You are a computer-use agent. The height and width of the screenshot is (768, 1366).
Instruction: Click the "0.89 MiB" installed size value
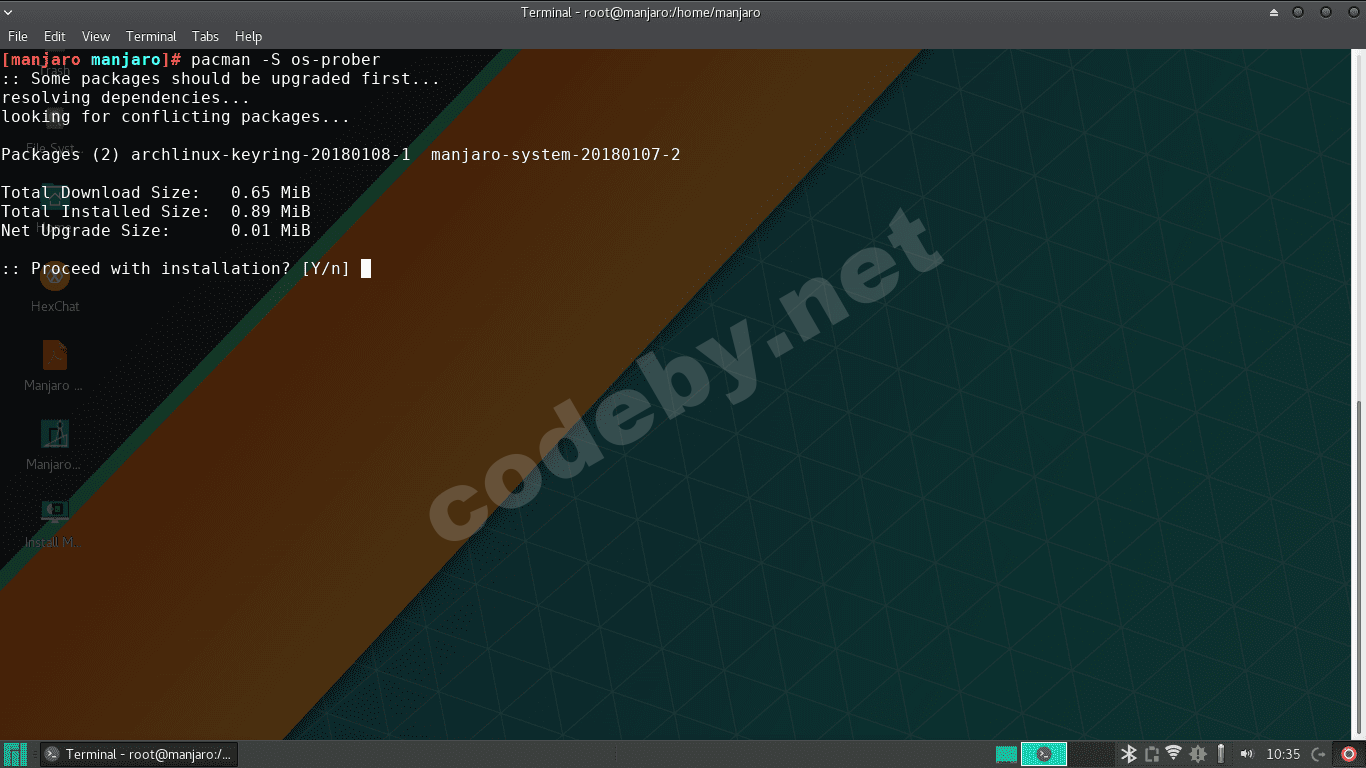point(271,211)
